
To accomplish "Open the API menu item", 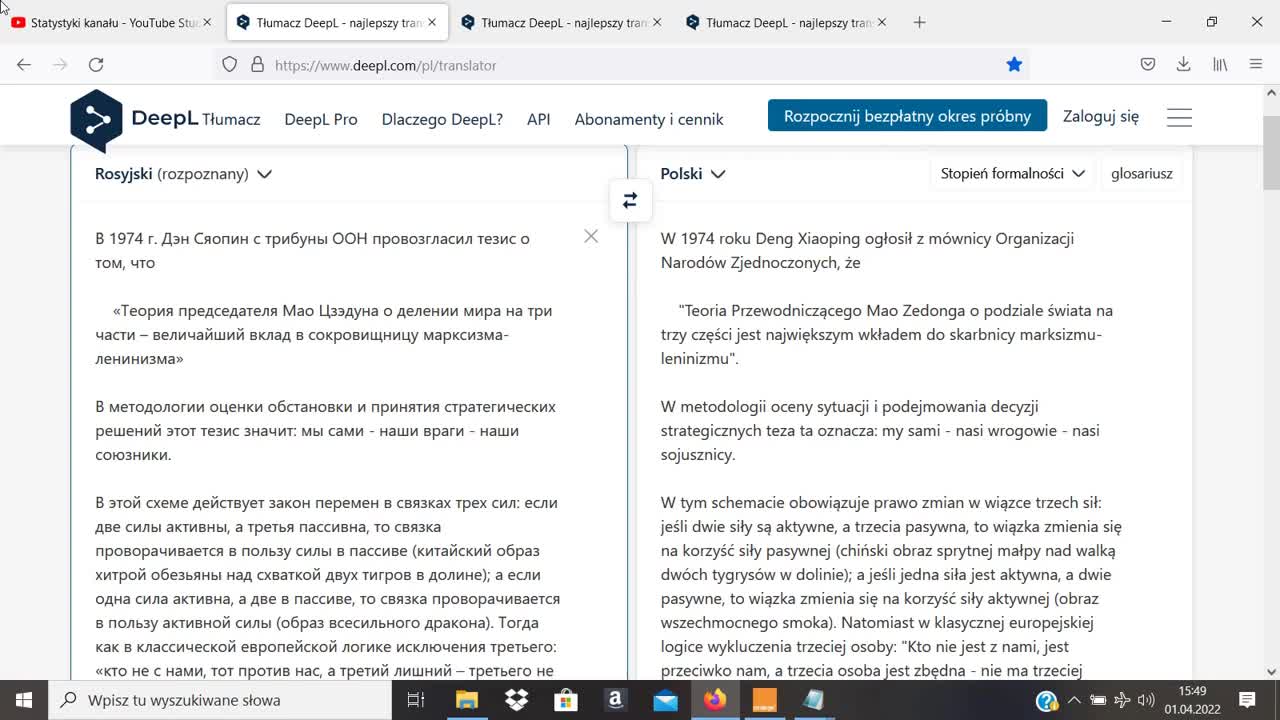I will (x=538, y=119).
